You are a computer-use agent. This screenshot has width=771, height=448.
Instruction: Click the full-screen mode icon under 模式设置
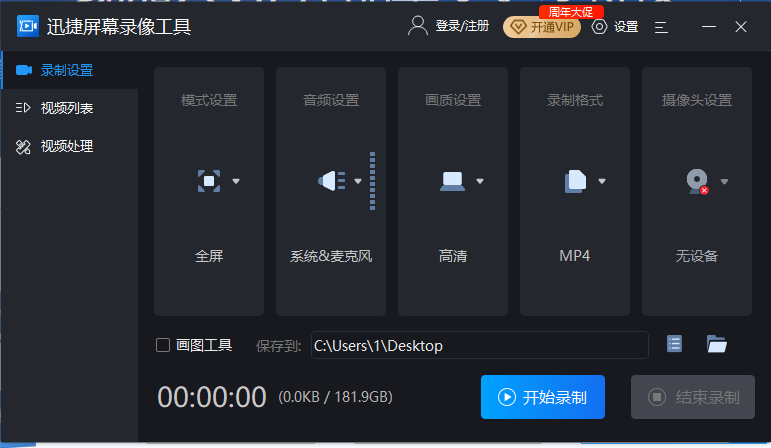point(209,181)
